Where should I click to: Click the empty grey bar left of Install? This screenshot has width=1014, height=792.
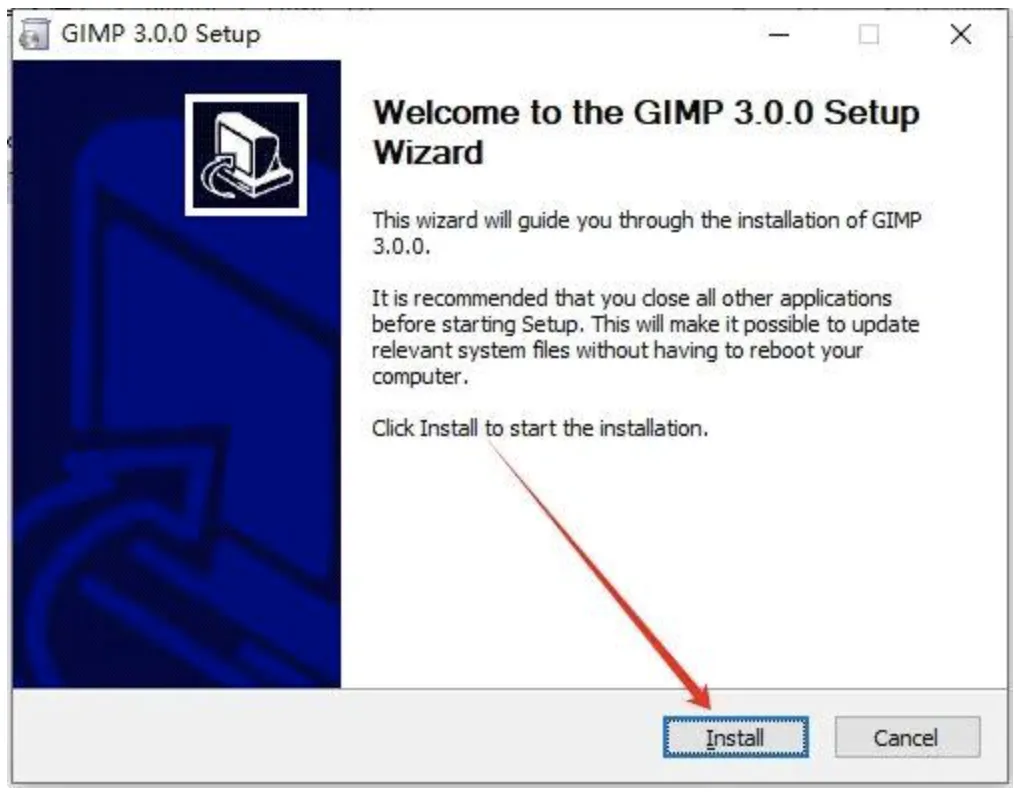[336, 736]
